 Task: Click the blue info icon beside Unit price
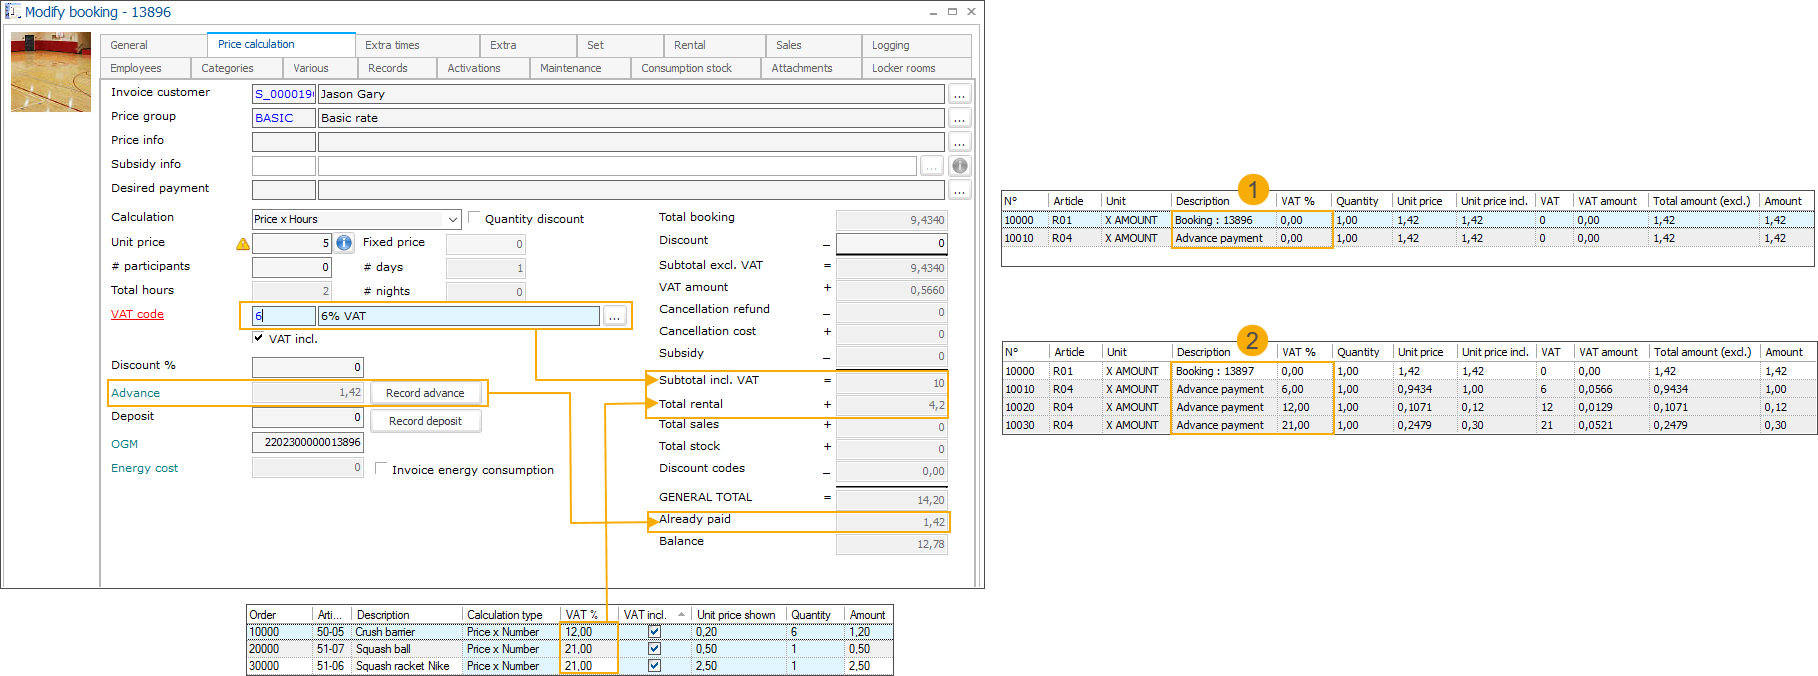344,243
